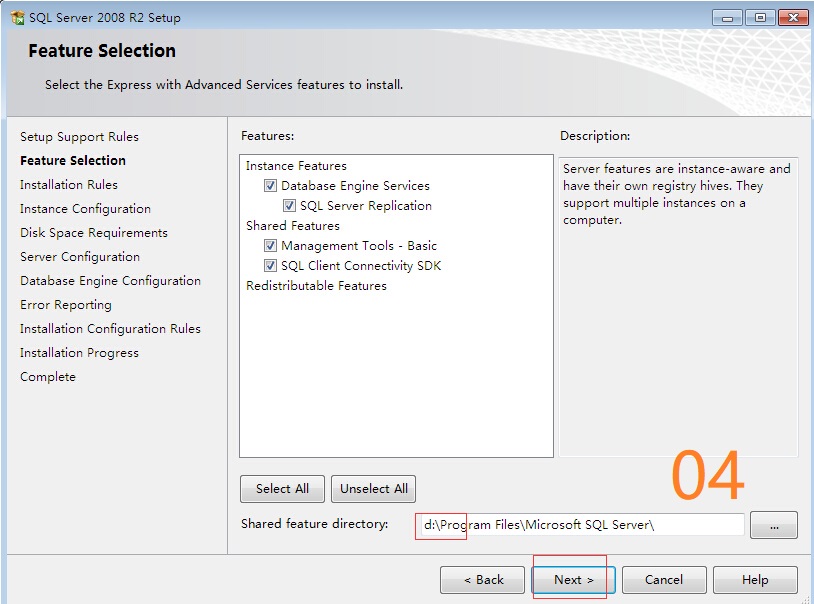Go to the Setup Support Rules step

tap(79, 137)
